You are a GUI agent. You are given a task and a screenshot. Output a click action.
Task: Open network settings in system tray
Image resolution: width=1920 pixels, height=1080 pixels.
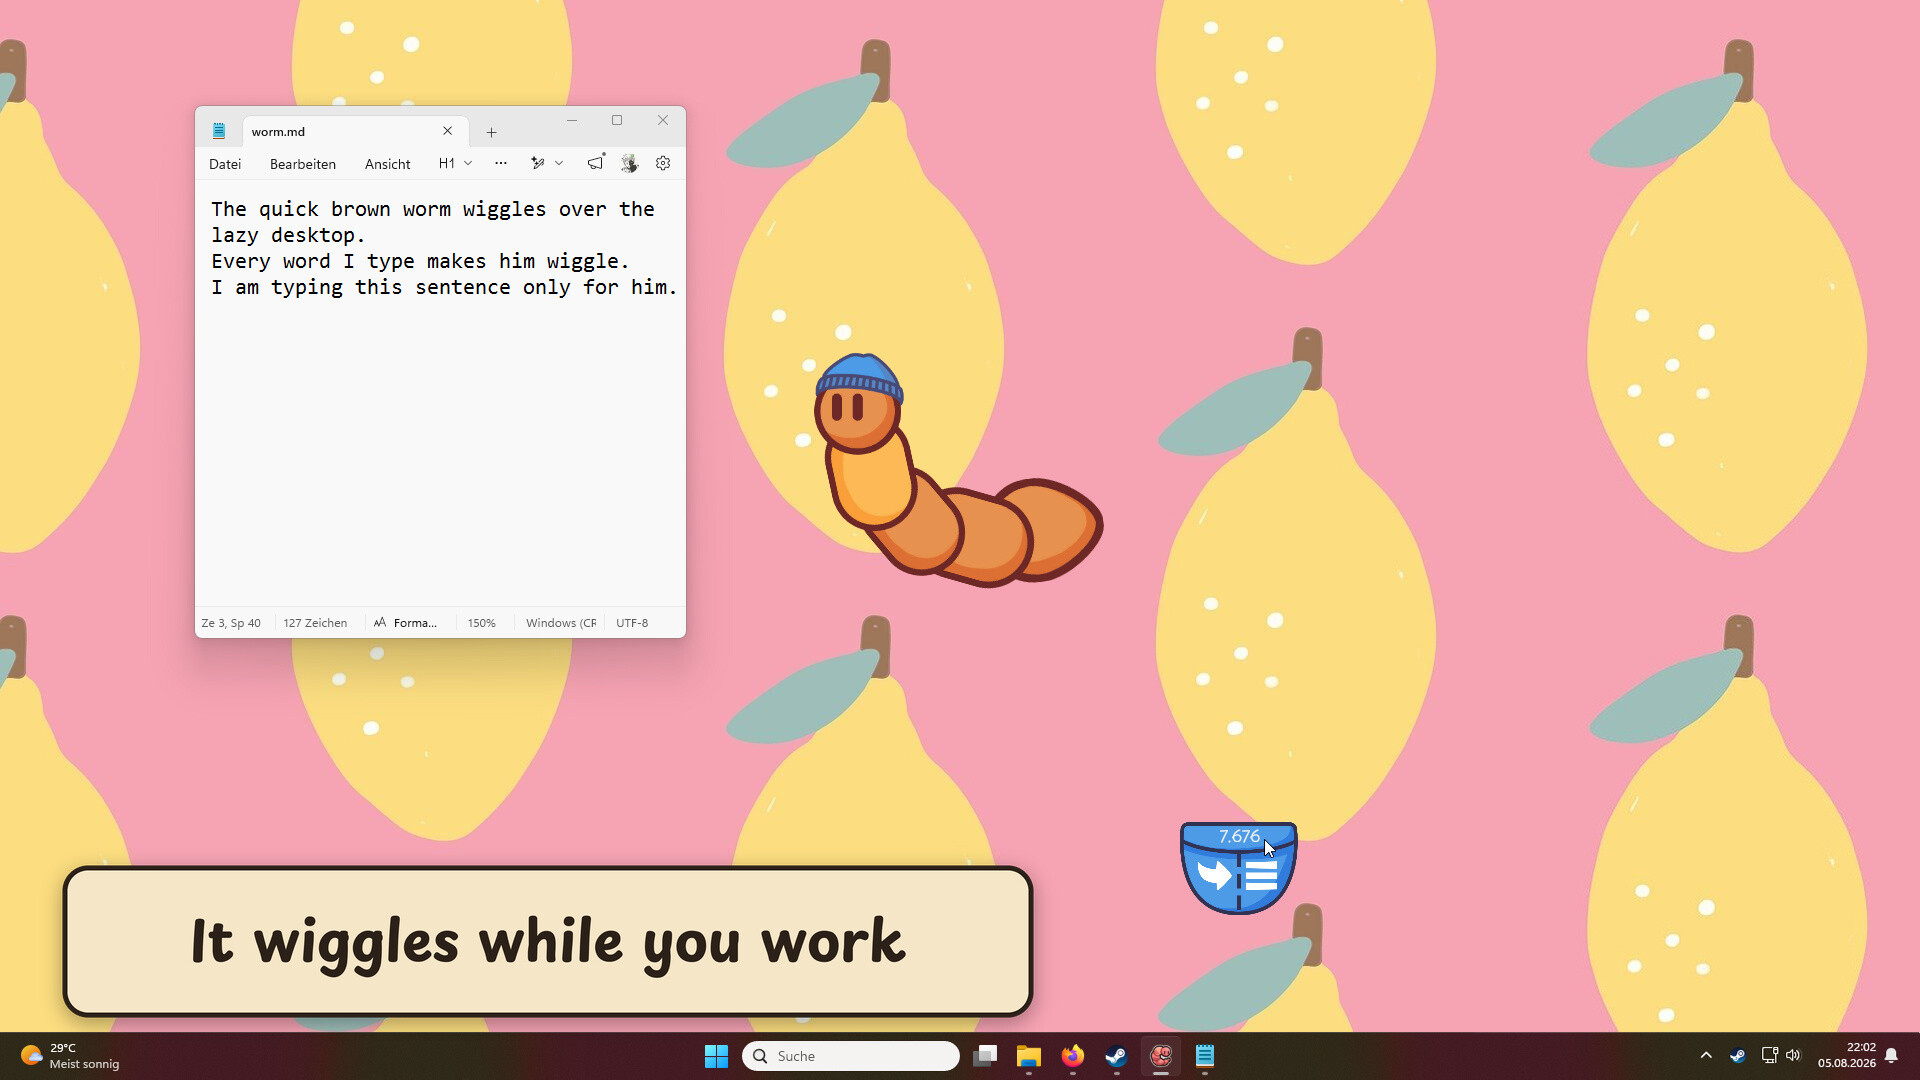(x=1769, y=1055)
